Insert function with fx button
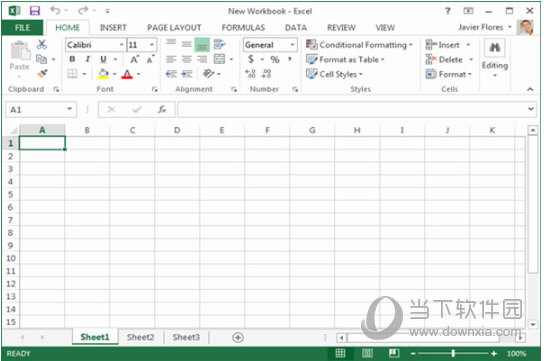Viewport: 546px width, 361px height. coord(162,110)
